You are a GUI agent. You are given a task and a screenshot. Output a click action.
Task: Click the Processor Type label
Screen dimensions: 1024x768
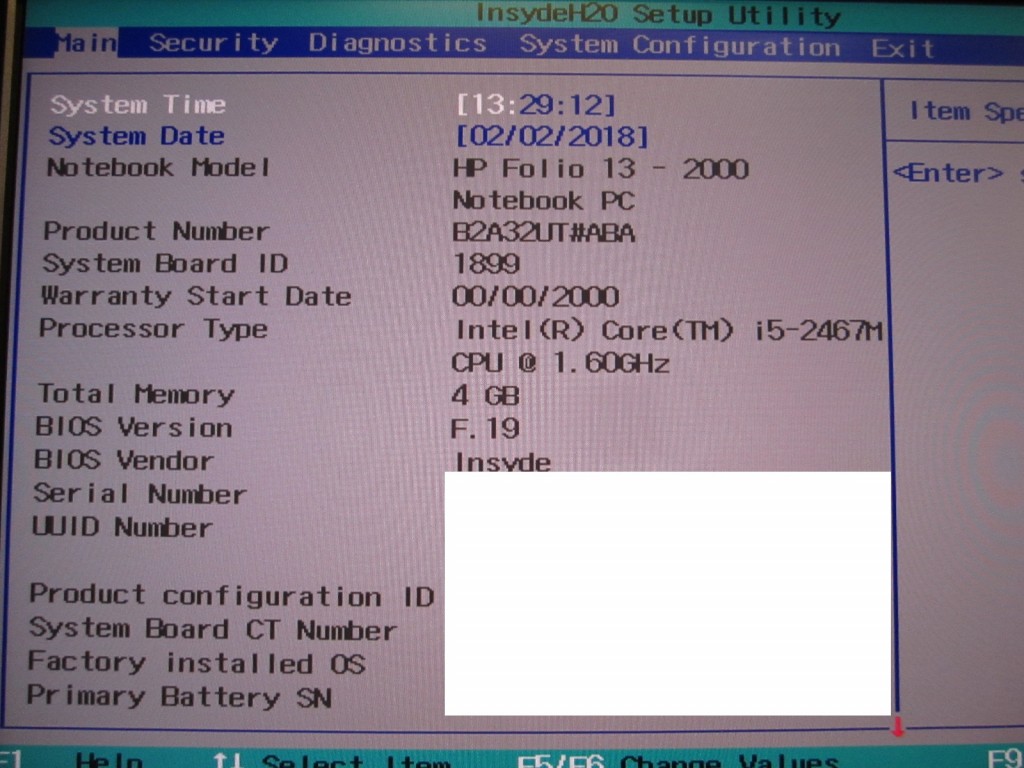[153, 328]
